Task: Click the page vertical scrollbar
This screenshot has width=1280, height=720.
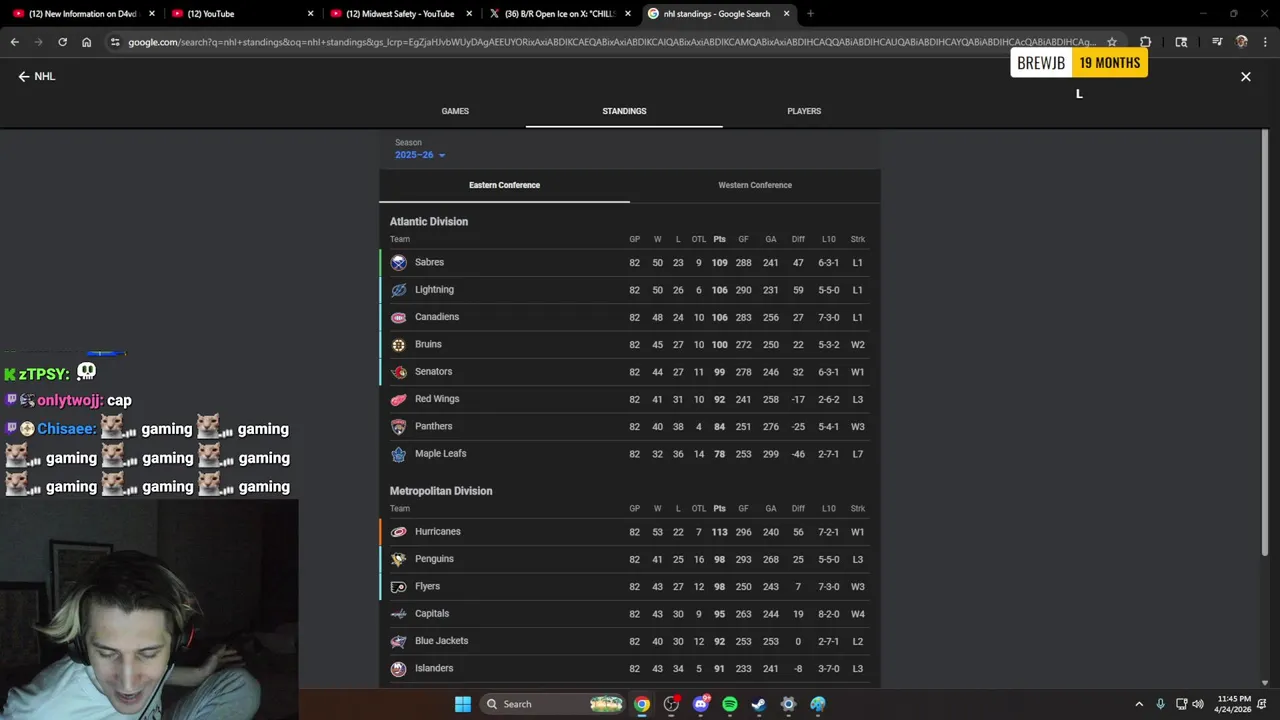Action: 1265,345
